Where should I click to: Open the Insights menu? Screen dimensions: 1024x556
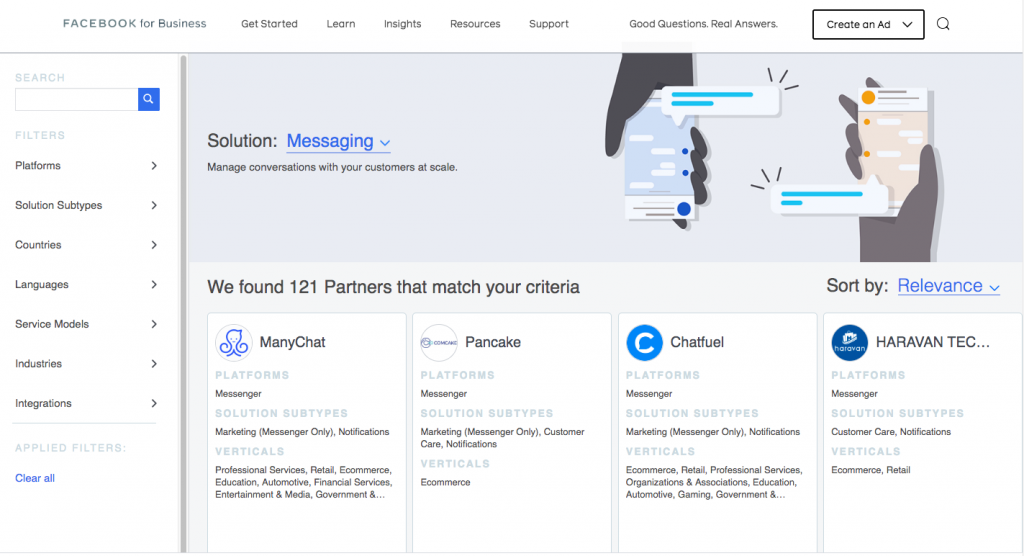pyautogui.click(x=402, y=24)
